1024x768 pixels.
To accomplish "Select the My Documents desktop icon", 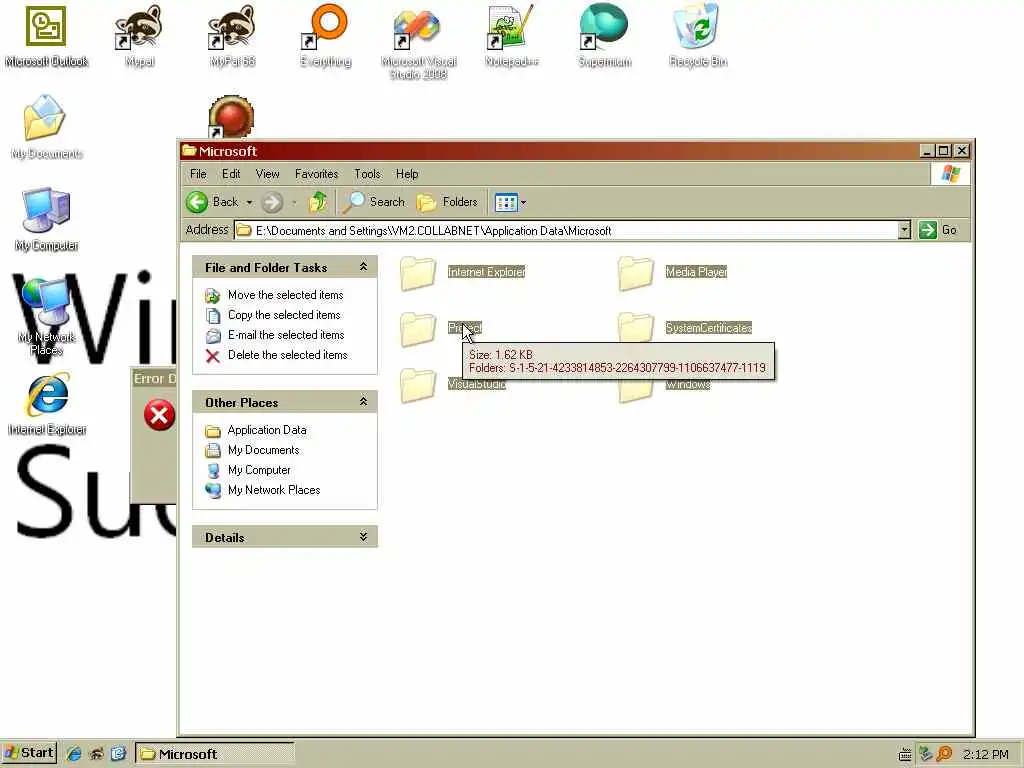I will [x=46, y=127].
